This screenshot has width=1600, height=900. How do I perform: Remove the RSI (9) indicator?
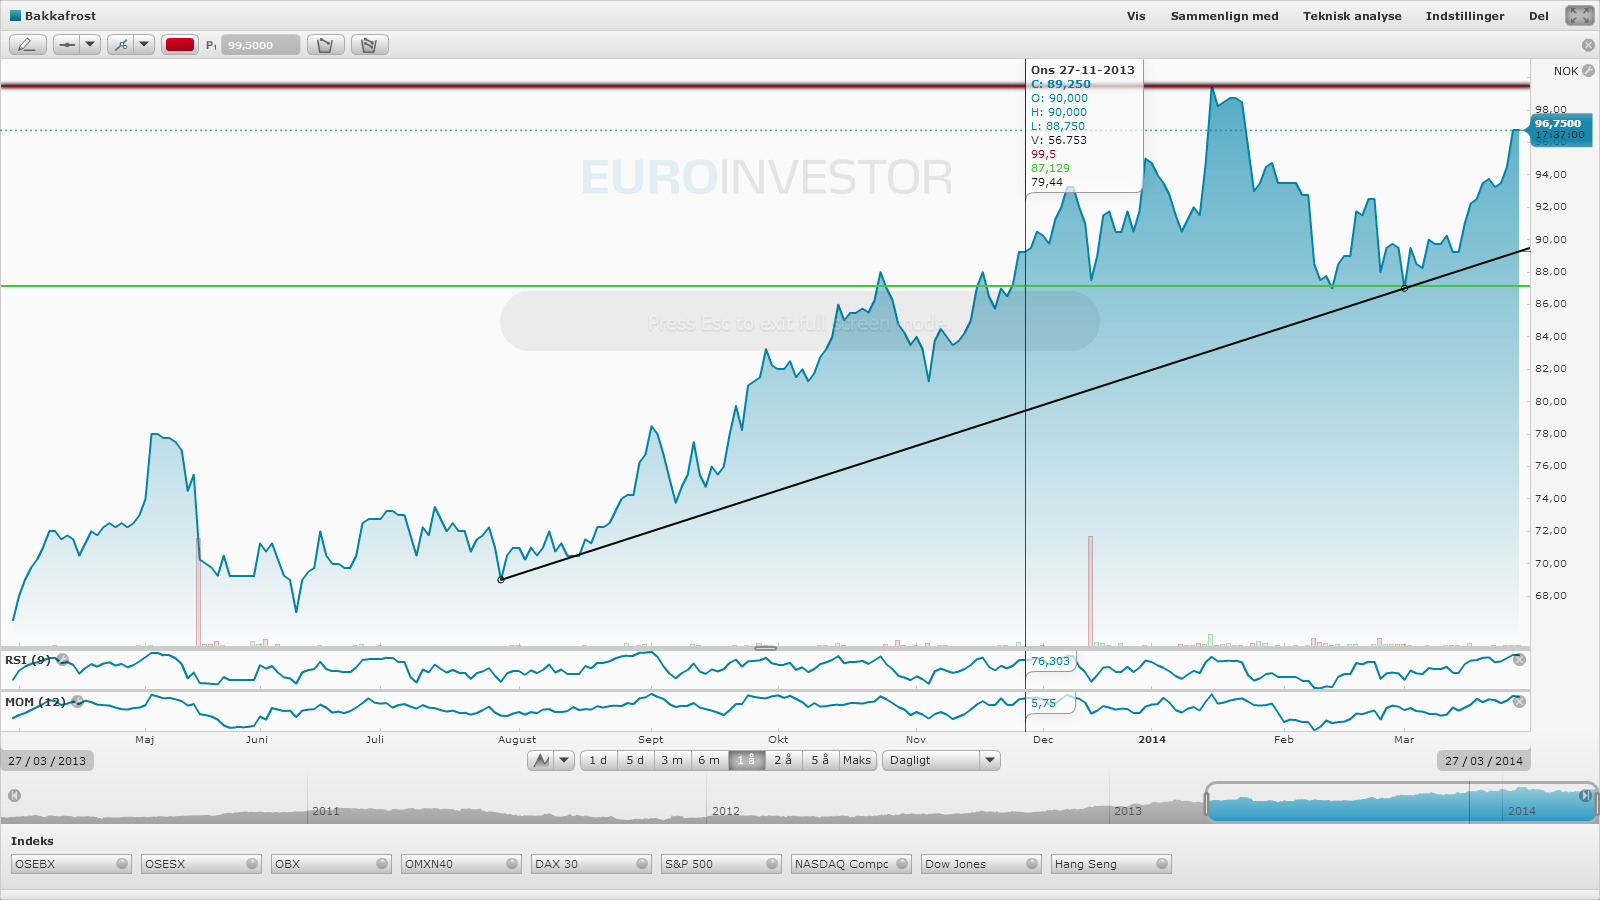coord(63,659)
